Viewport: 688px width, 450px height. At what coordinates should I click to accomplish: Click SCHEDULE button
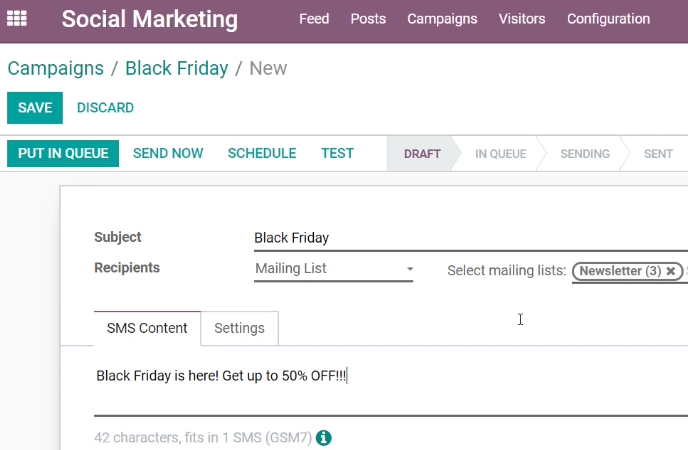pos(262,154)
